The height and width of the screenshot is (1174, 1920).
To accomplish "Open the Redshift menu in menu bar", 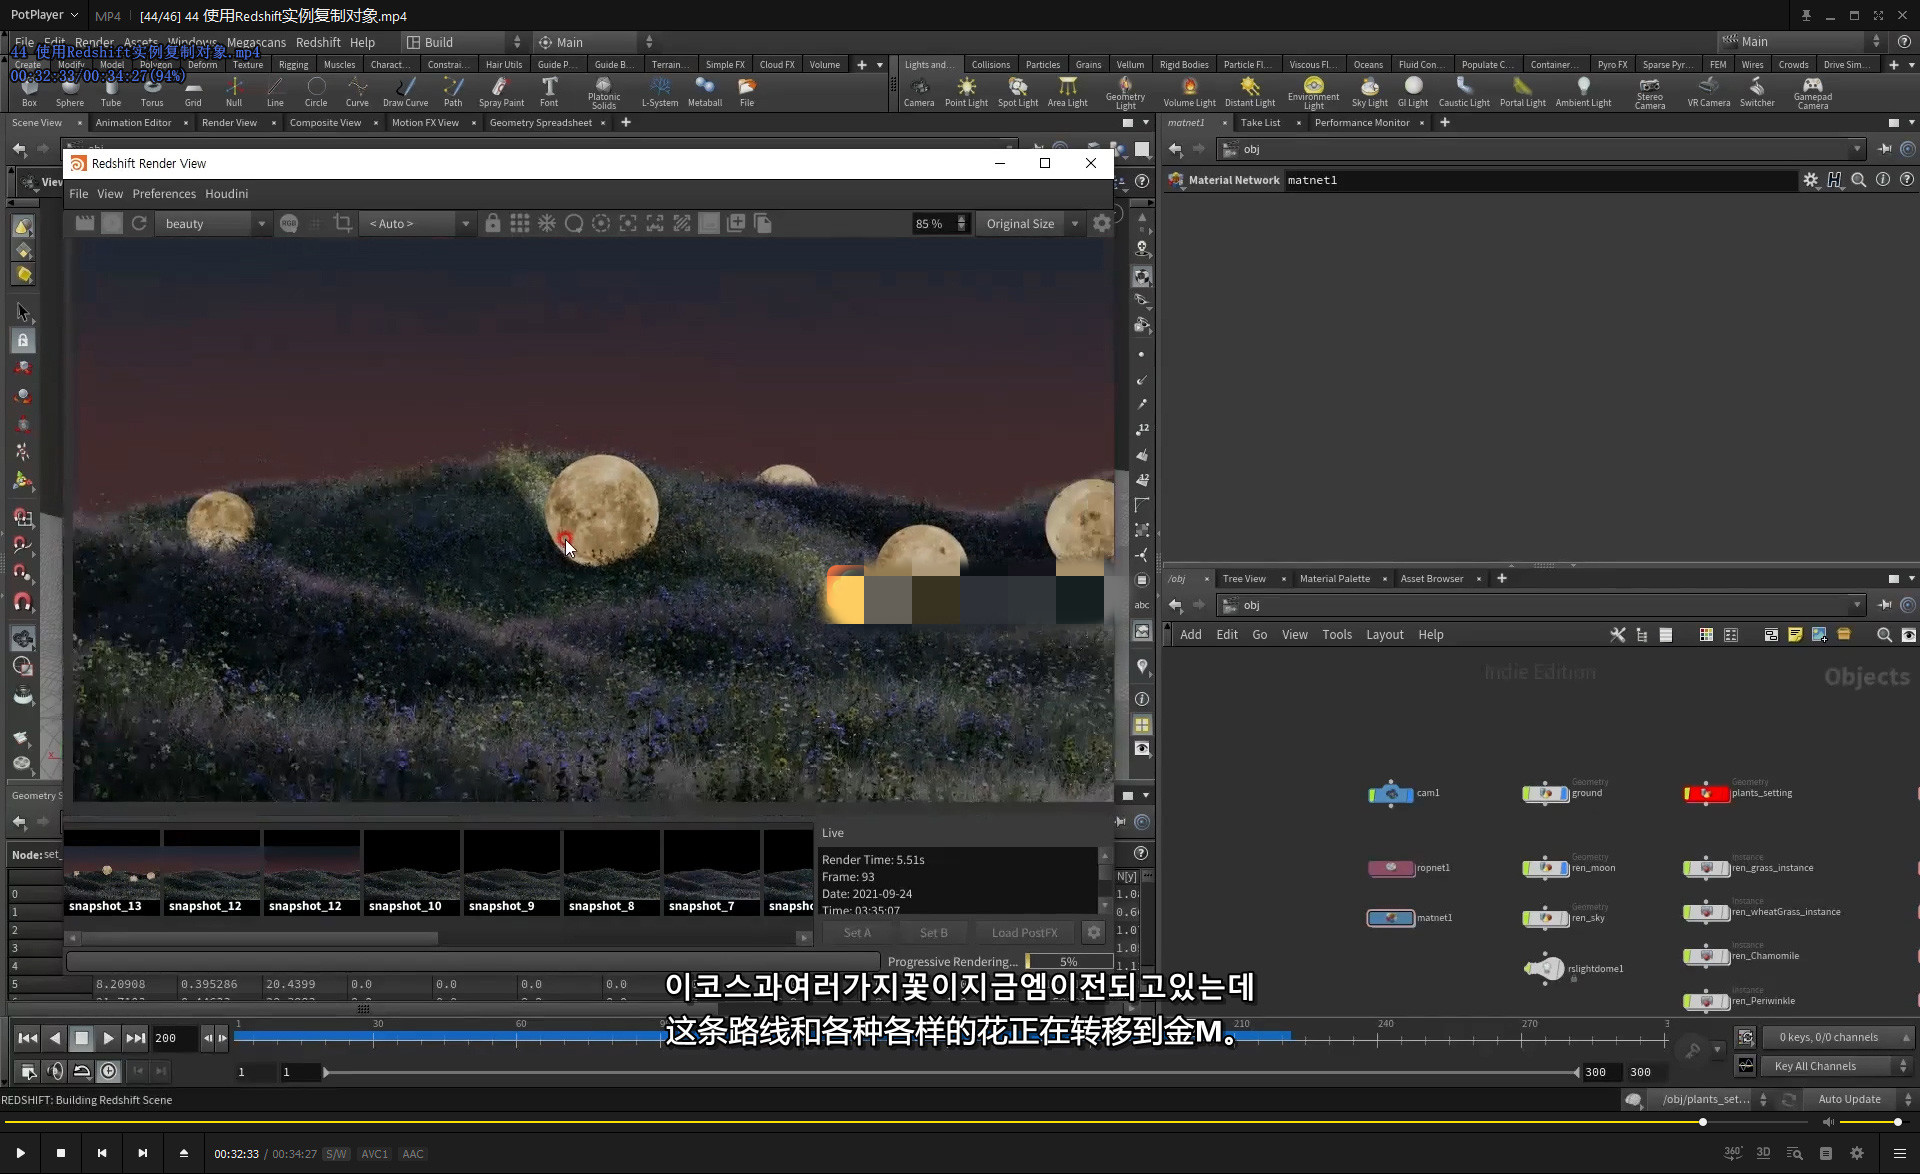I will click(x=317, y=41).
